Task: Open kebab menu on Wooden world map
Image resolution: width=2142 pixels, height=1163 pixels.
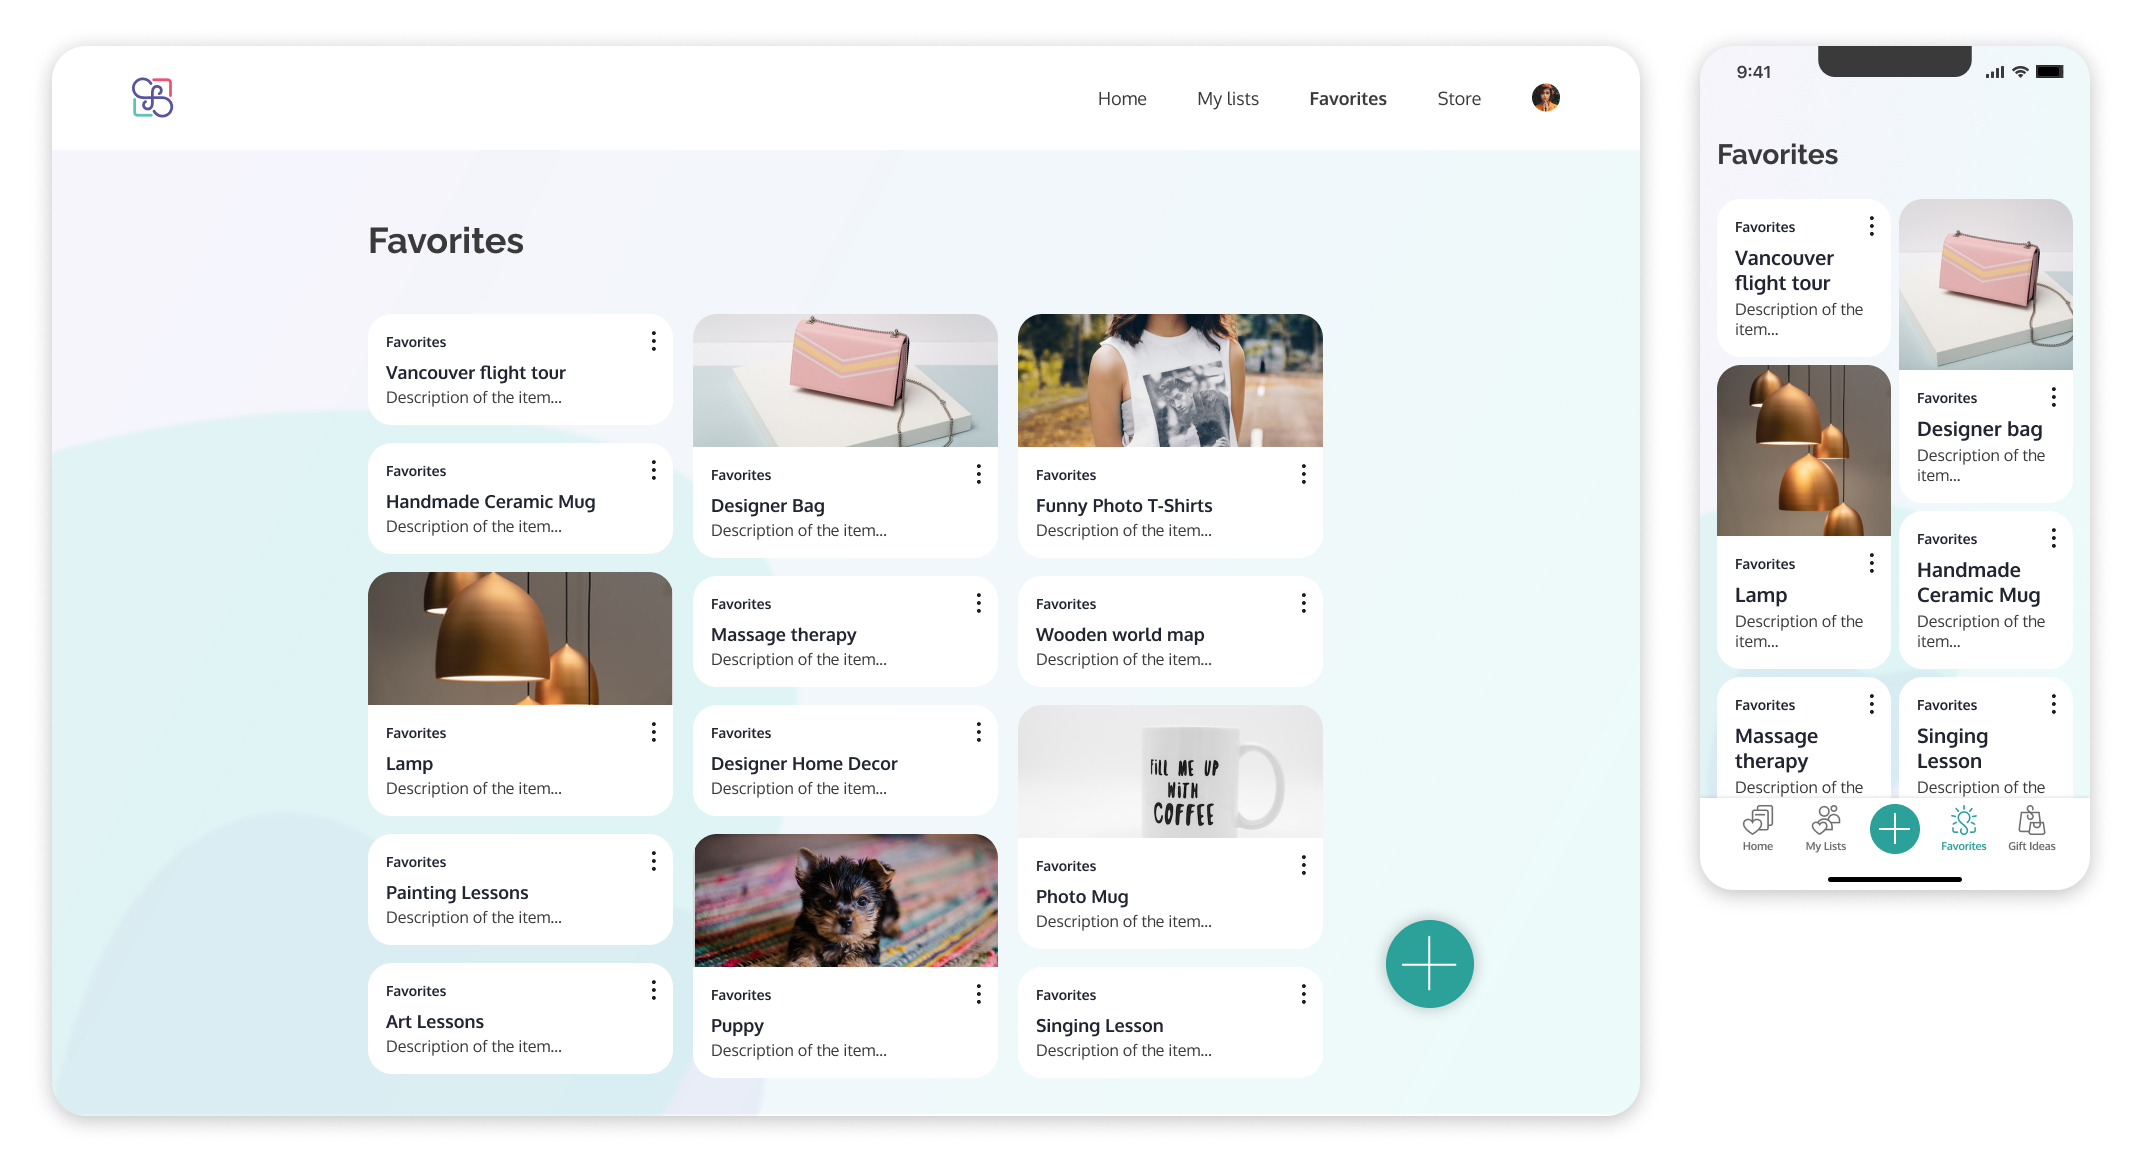Action: (x=1303, y=604)
